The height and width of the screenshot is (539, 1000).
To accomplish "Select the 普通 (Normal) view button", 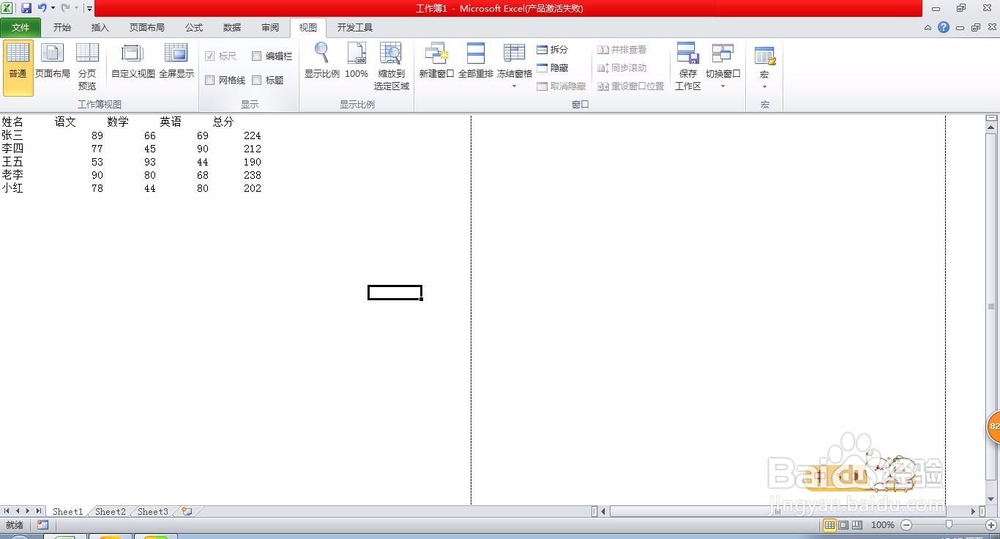I will point(18,68).
